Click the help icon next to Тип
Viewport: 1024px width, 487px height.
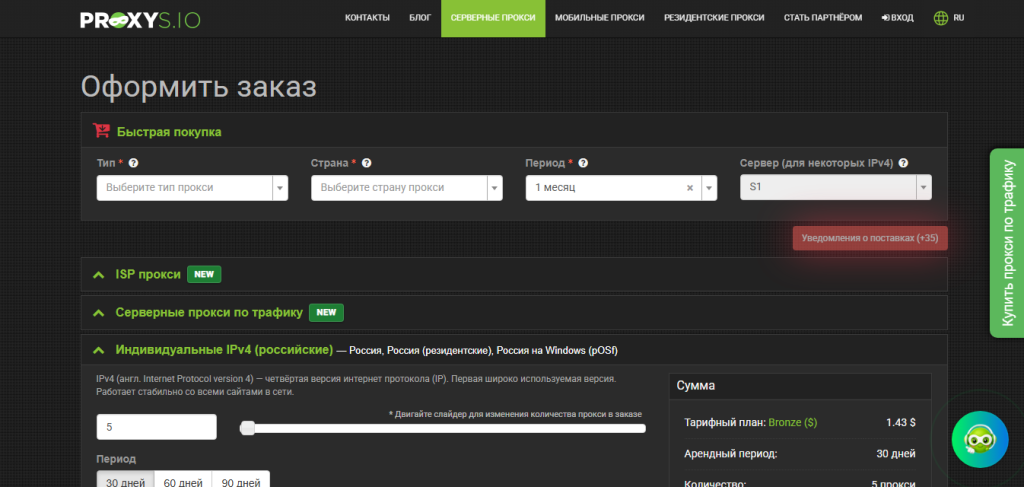[x=133, y=163]
